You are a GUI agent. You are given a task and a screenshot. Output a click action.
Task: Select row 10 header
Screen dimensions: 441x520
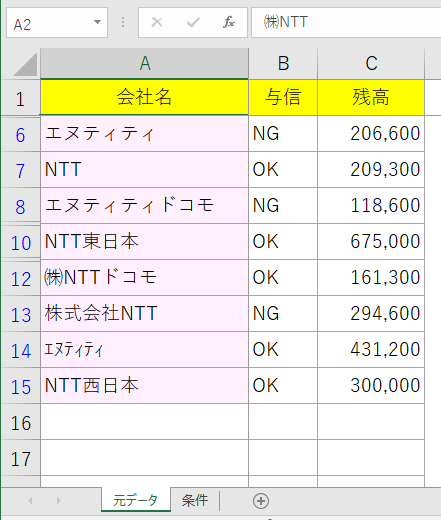21,242
